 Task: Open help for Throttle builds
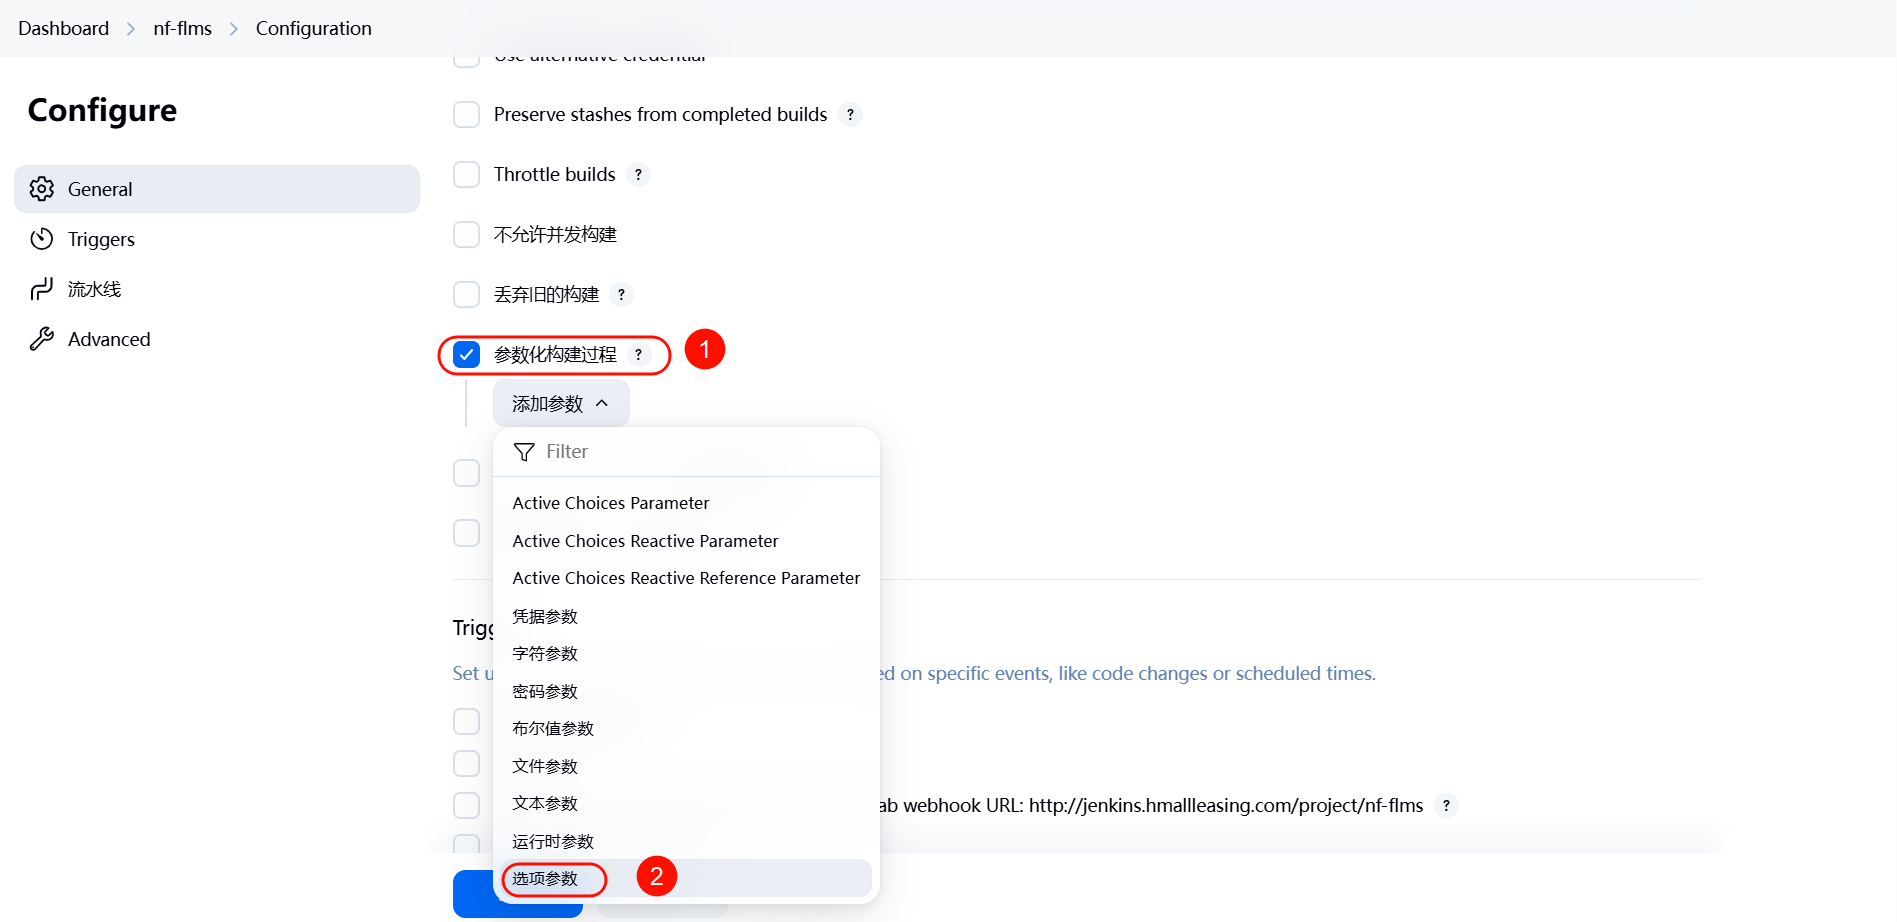click(638, 175)
